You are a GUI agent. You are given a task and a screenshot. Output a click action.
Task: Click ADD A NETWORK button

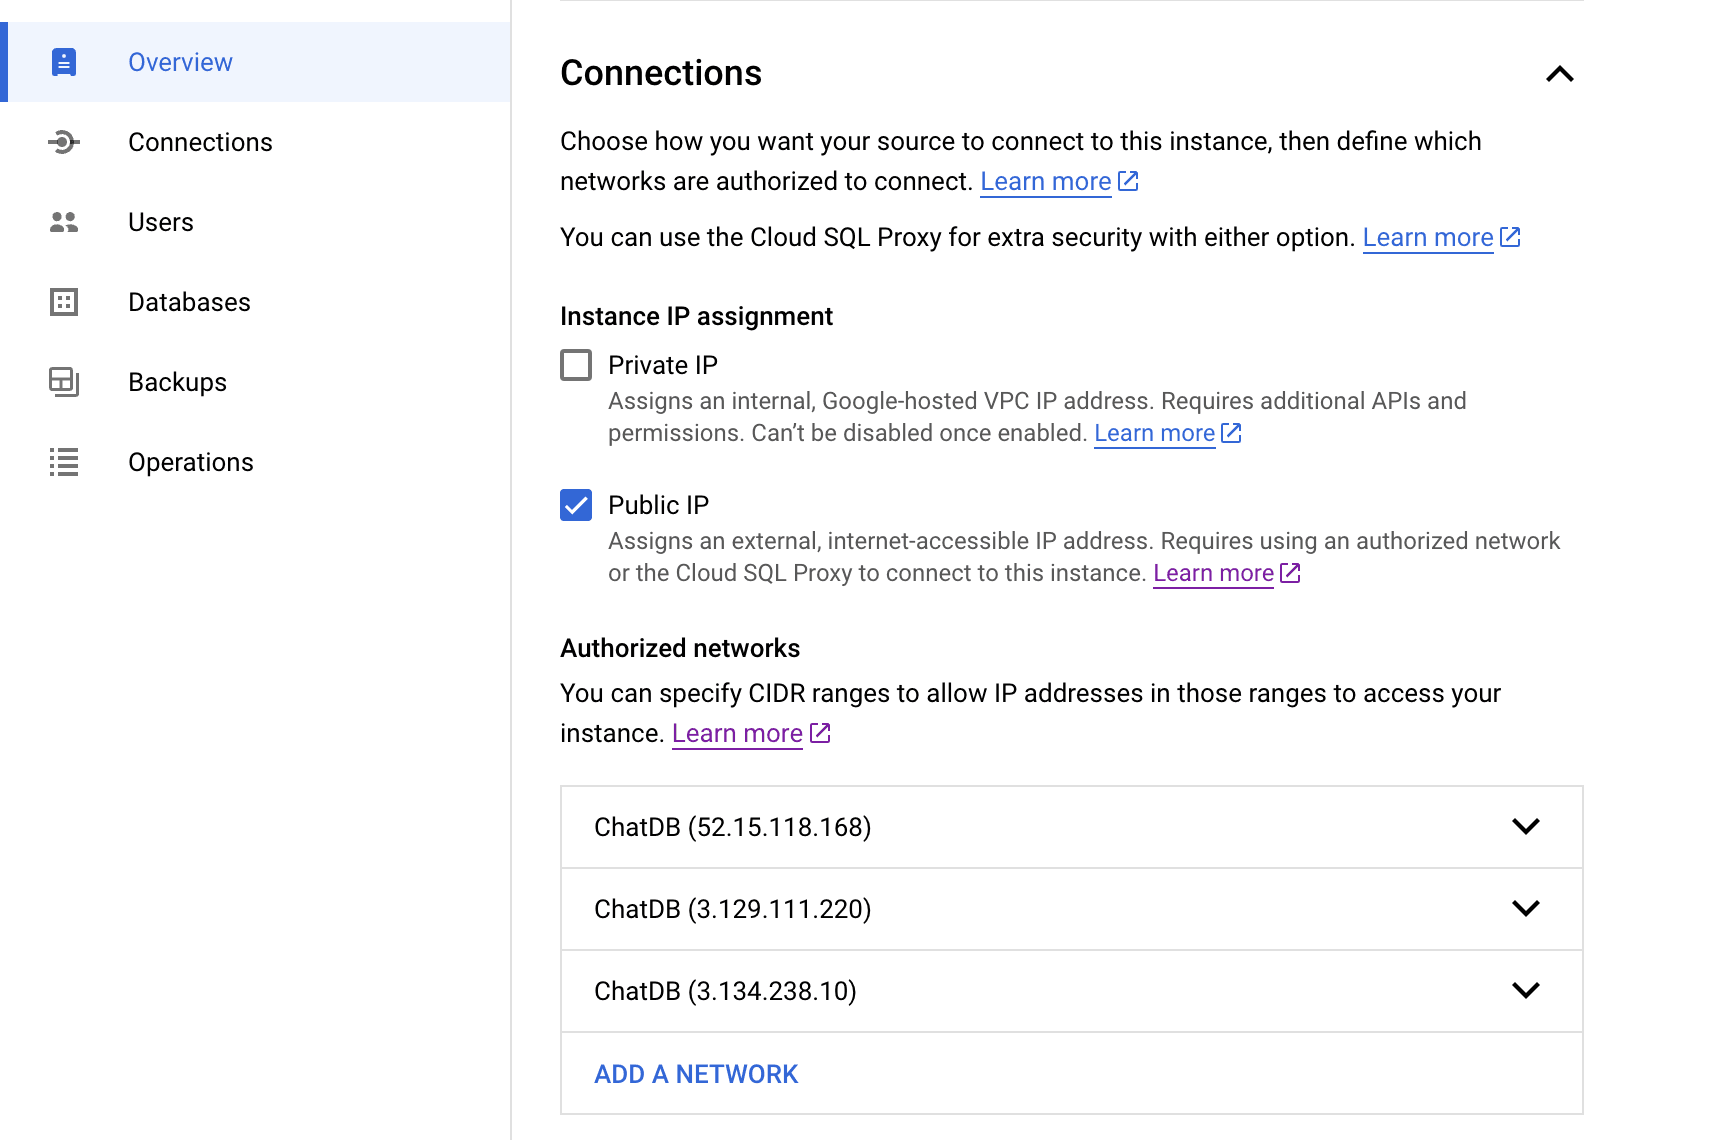pos(696,1074)
